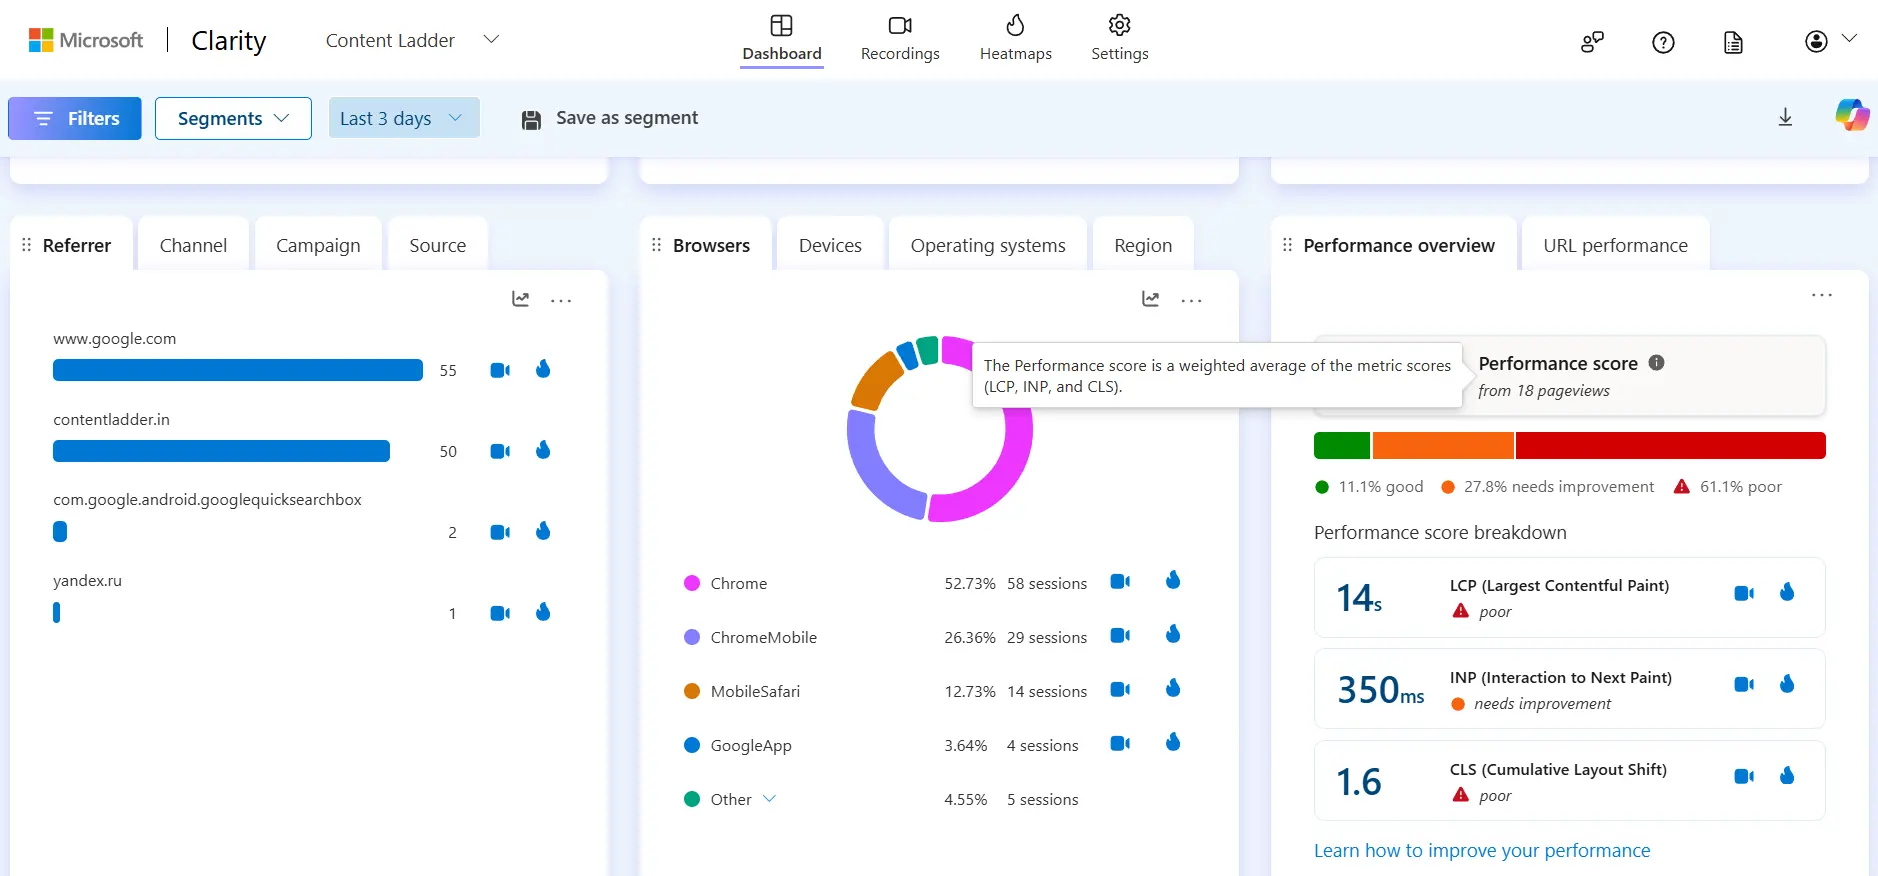View heatmaps for CLS metric
This screenshot has width=1878, height=876.
point(1787,776)
